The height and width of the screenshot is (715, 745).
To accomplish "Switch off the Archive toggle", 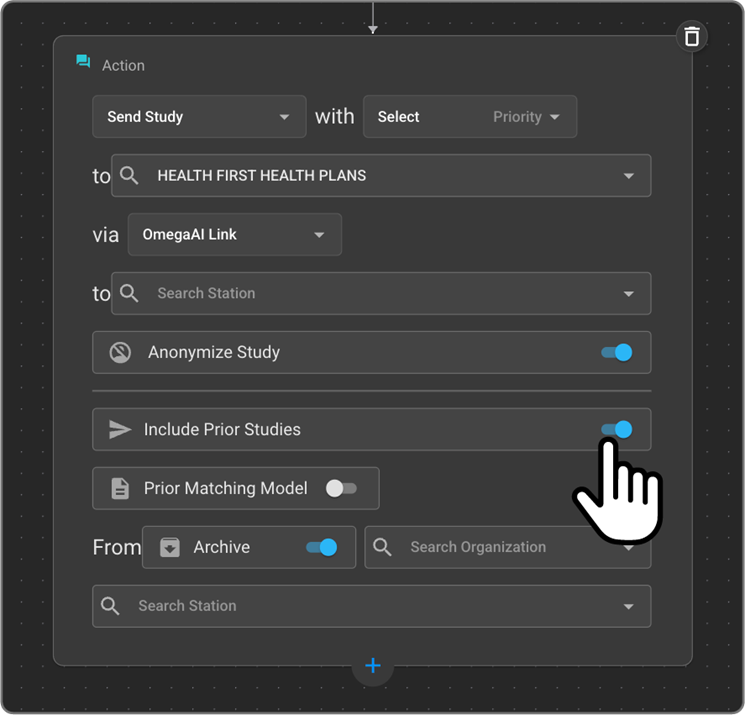I will coord(321,548).
